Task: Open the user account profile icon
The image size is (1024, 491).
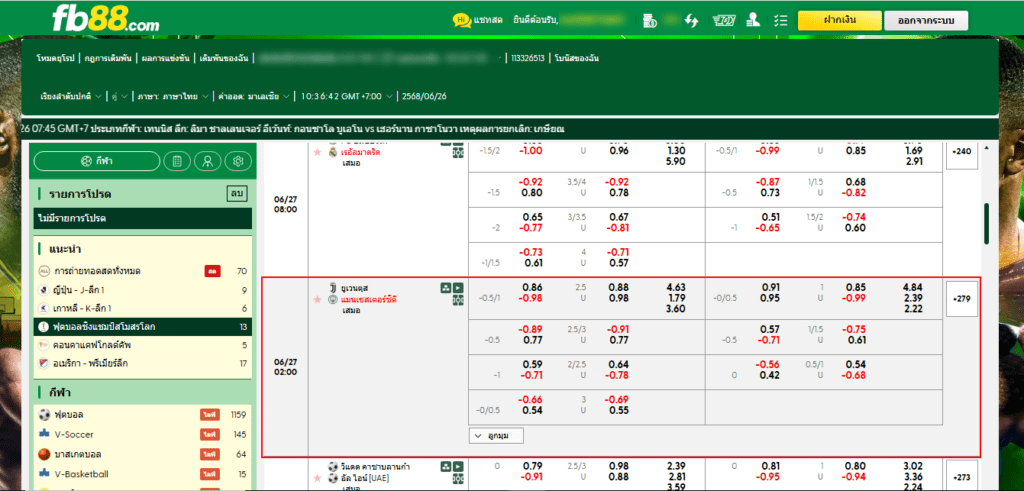Action: click(x=753, y=20)
